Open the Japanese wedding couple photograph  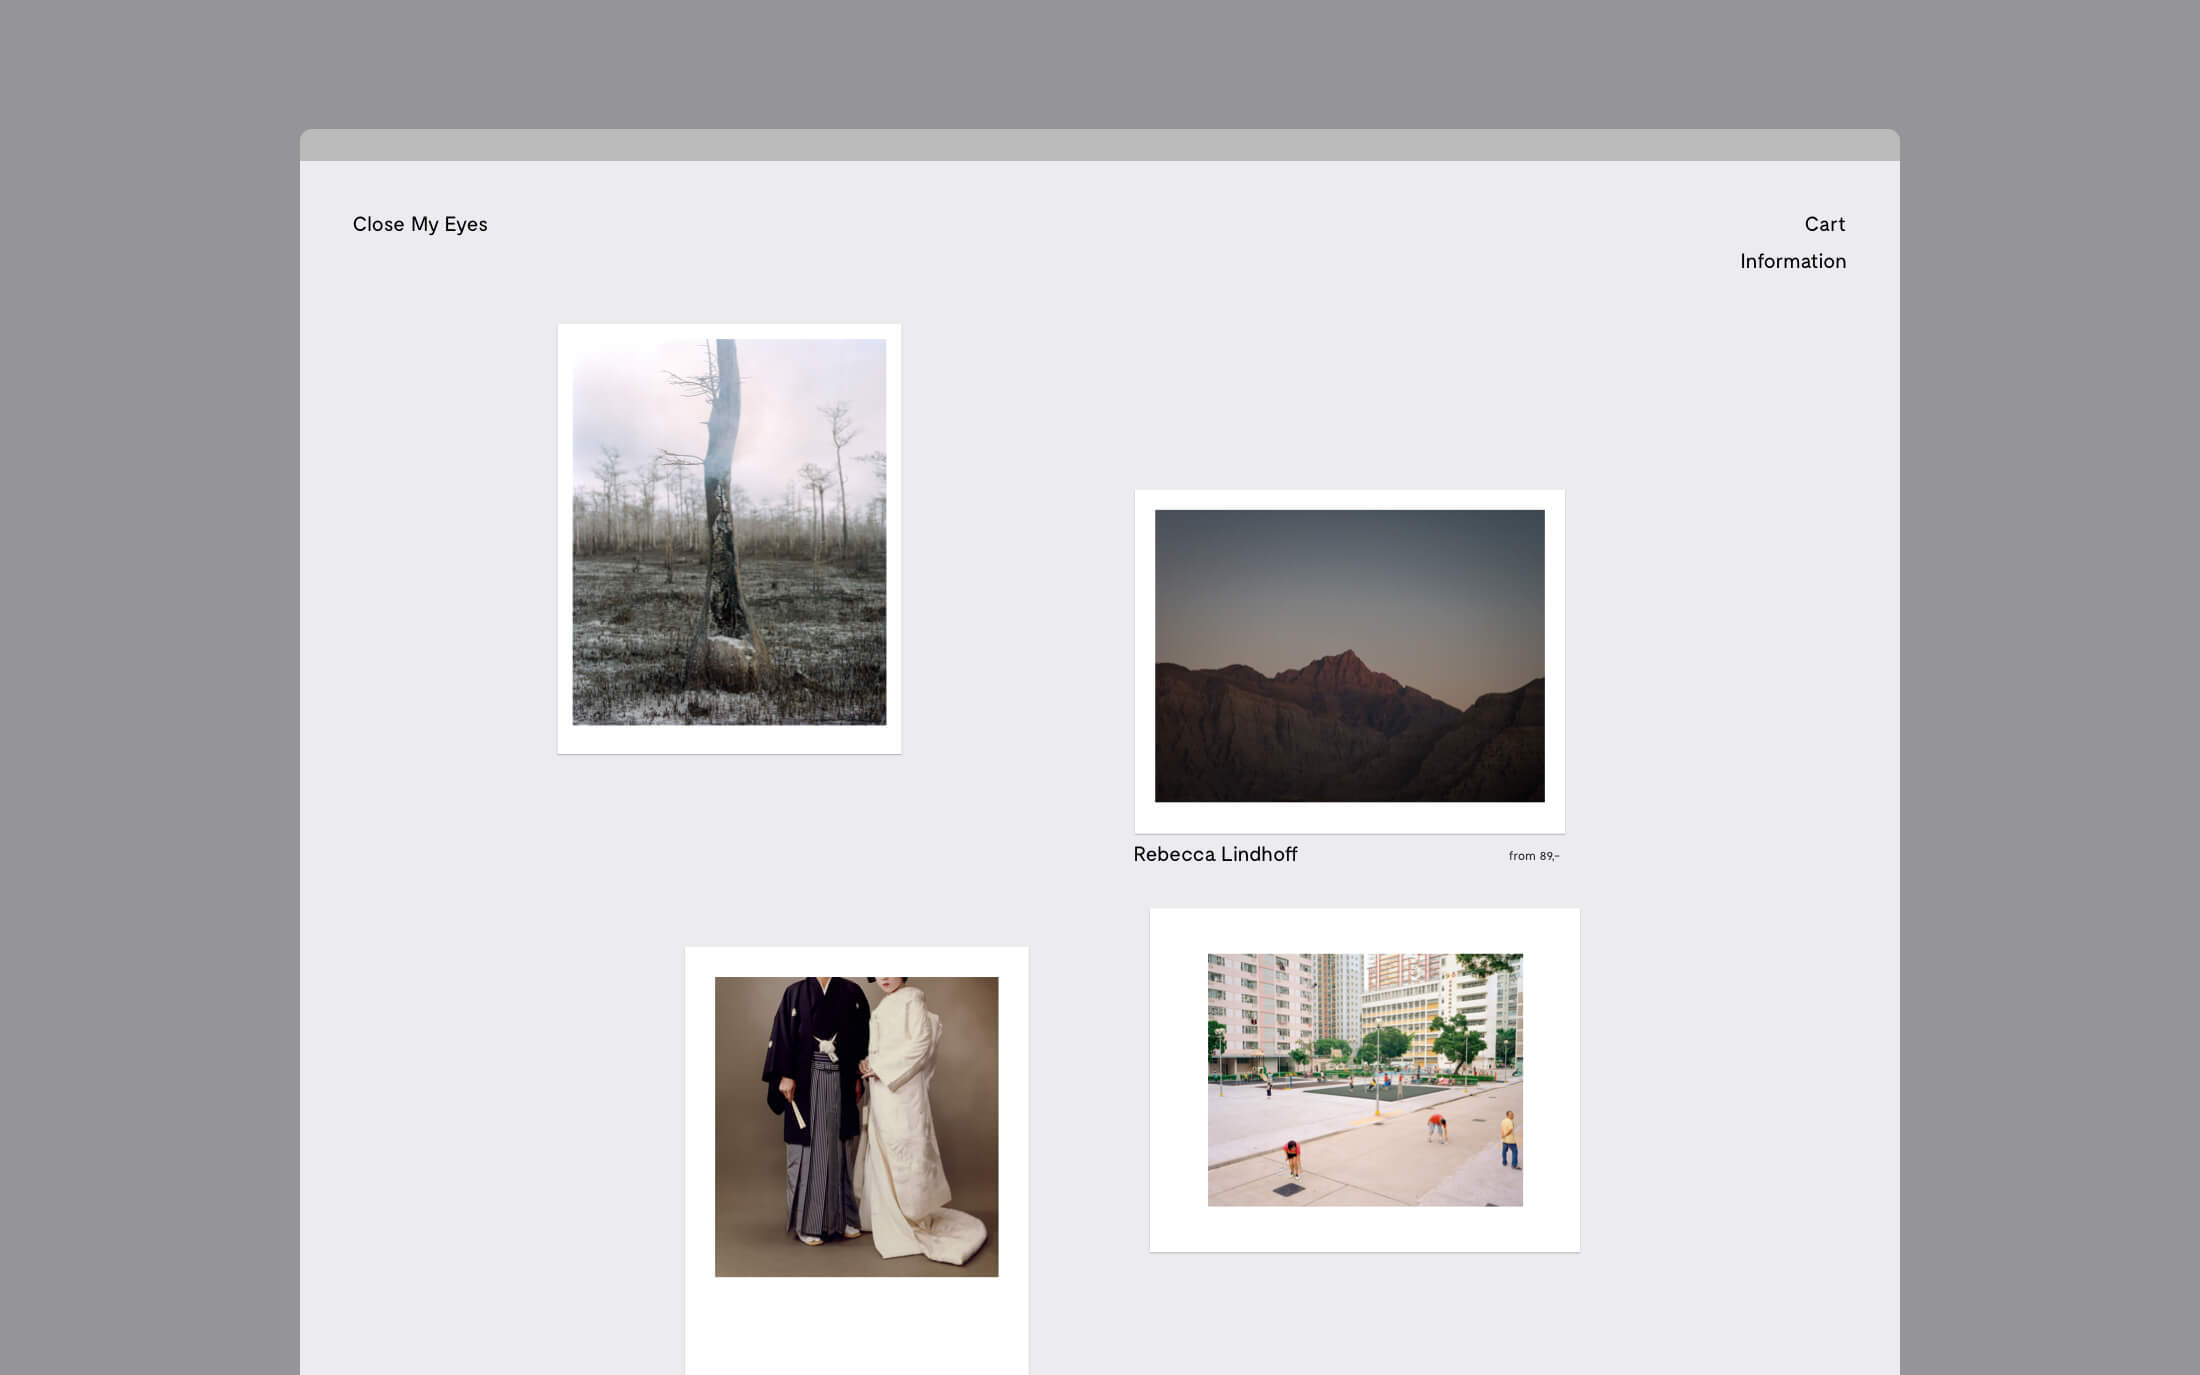(x=856, y=1160)
